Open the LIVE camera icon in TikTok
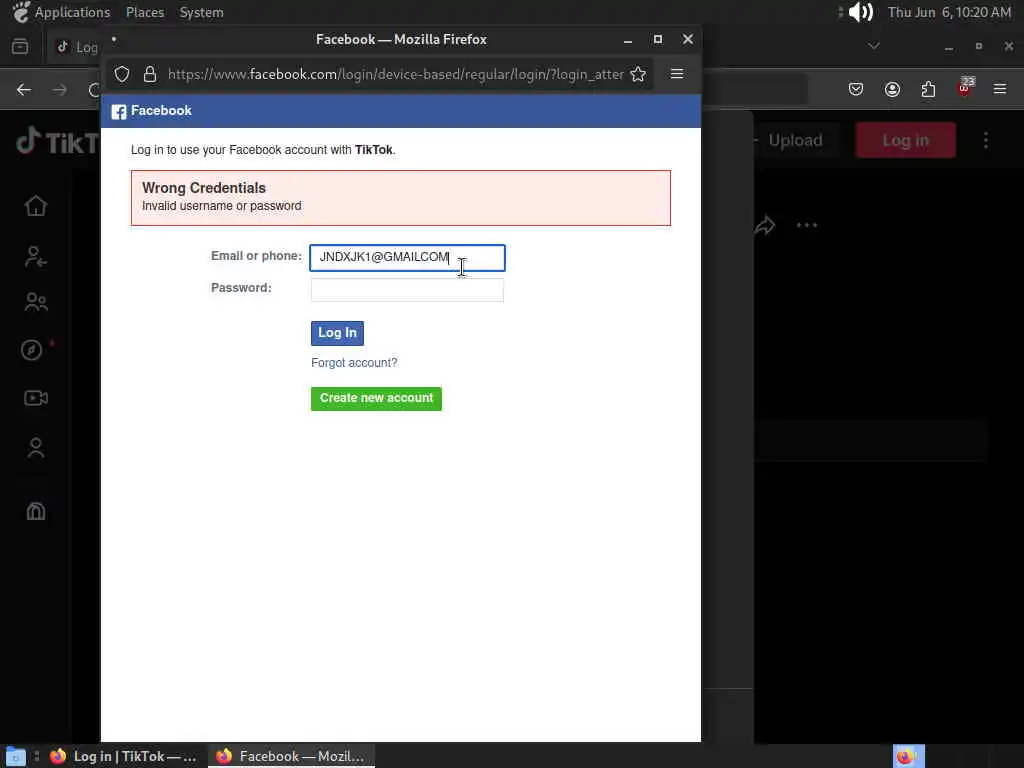 [x=36, y=398]
